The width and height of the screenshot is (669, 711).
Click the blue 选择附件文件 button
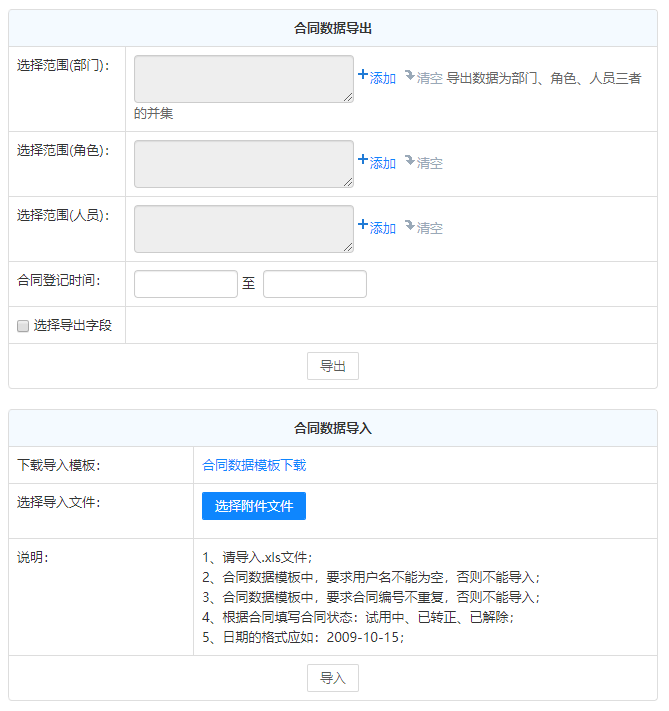click(x=253, y=506)
